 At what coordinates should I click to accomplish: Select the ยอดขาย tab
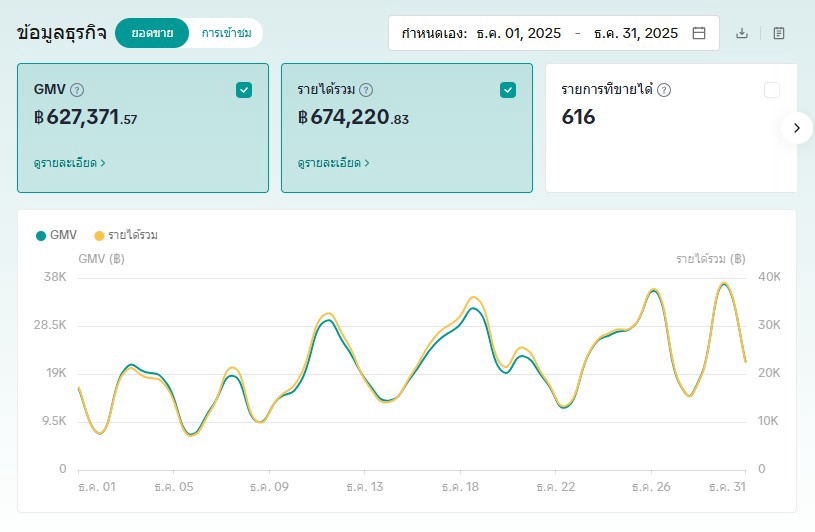point(152,33)
